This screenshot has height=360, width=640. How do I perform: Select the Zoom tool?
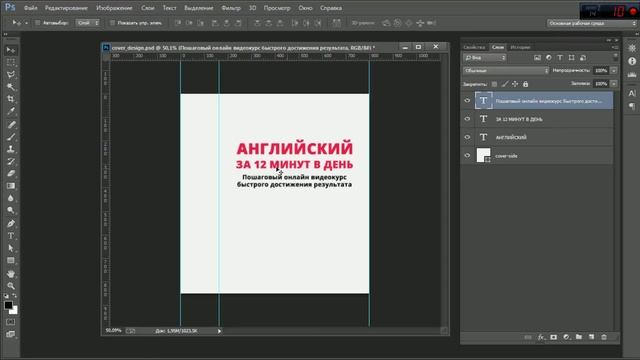coord(11,286)
